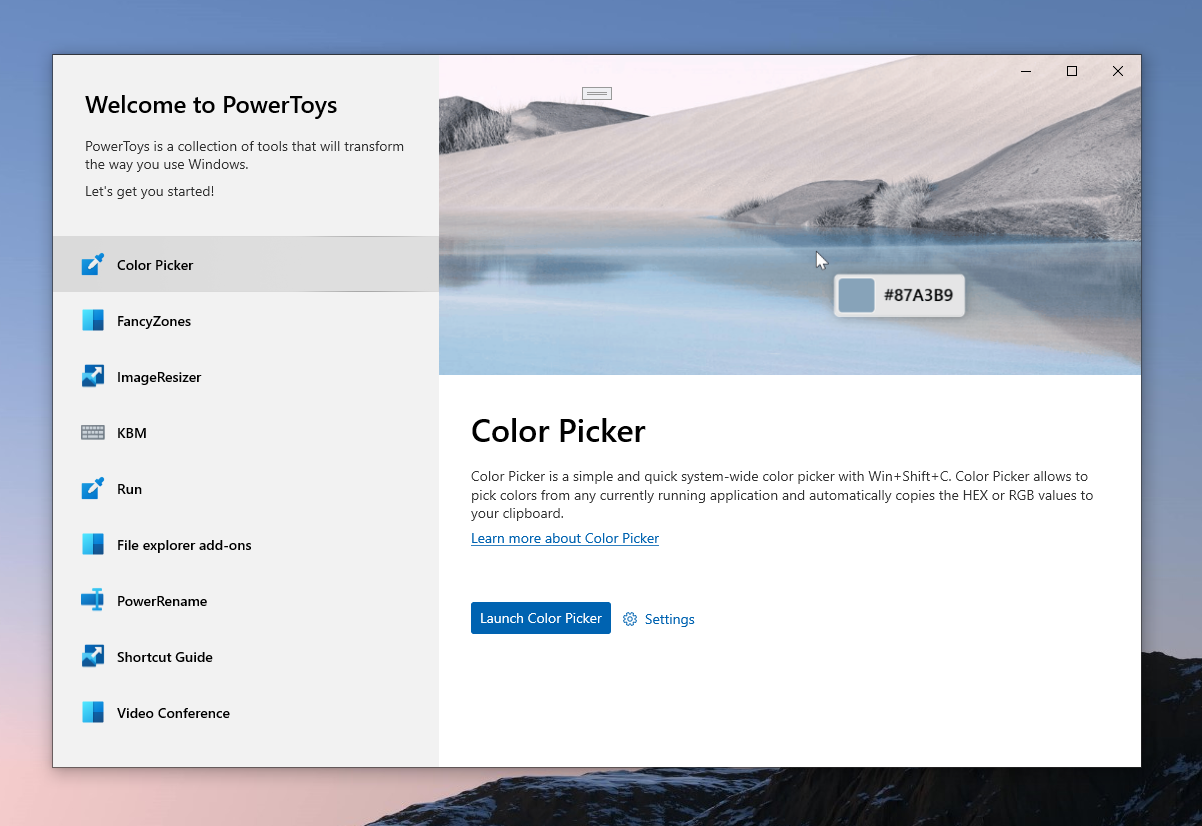The height and width of the screenshot is (826, 1202).
Task: Open File explorer add-ons section
Action: (246, 545)
